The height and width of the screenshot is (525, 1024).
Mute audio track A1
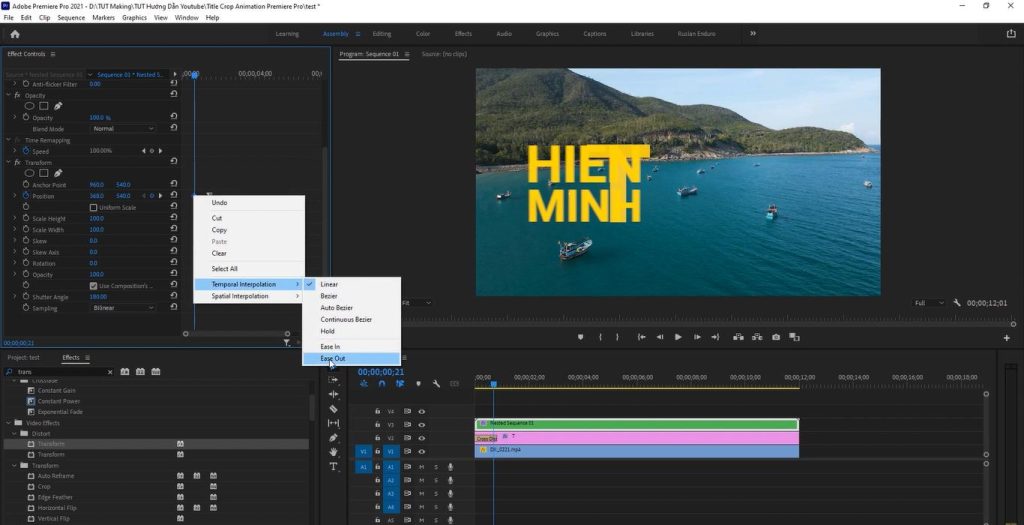point(421,467)
